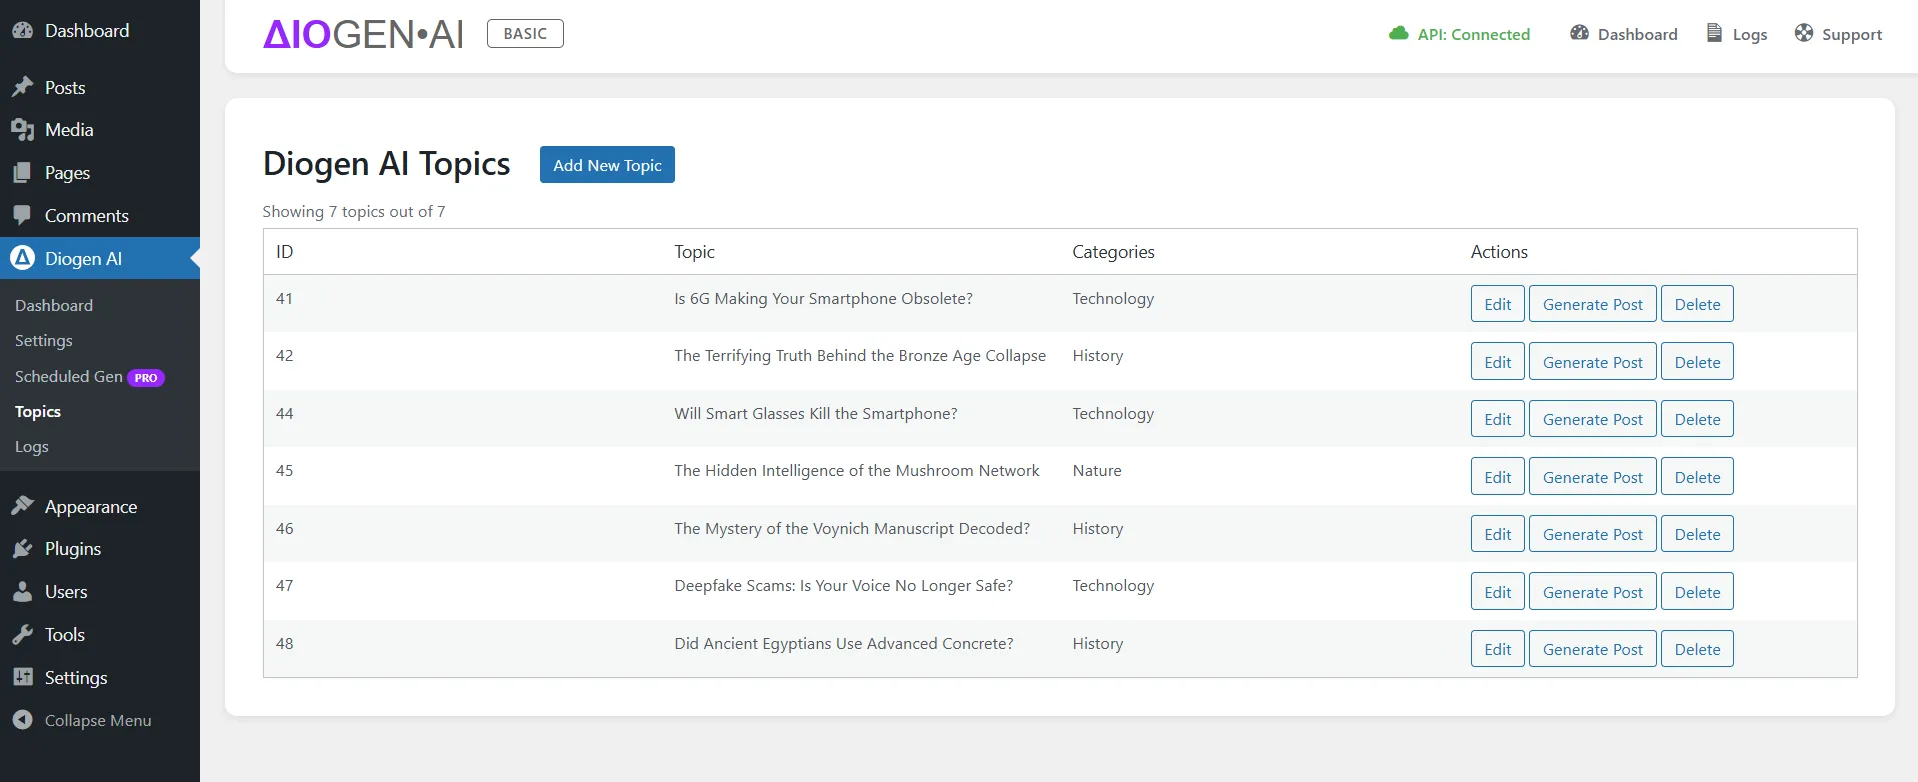This screenshot has width=1918, height=782.
Task: Click the header Dashboard gauge icon
Action: click(1580, 33)
